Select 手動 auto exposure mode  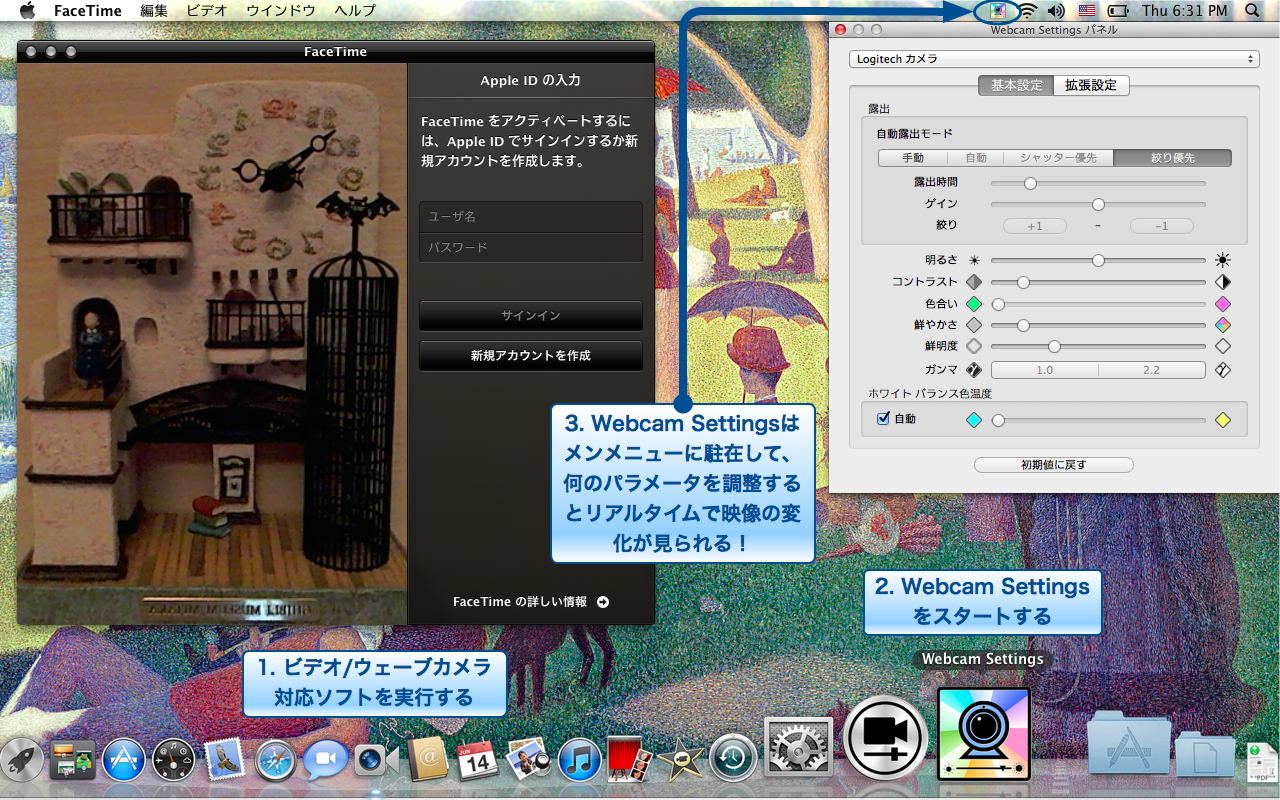pyautogui.click(x=913, y=158)
